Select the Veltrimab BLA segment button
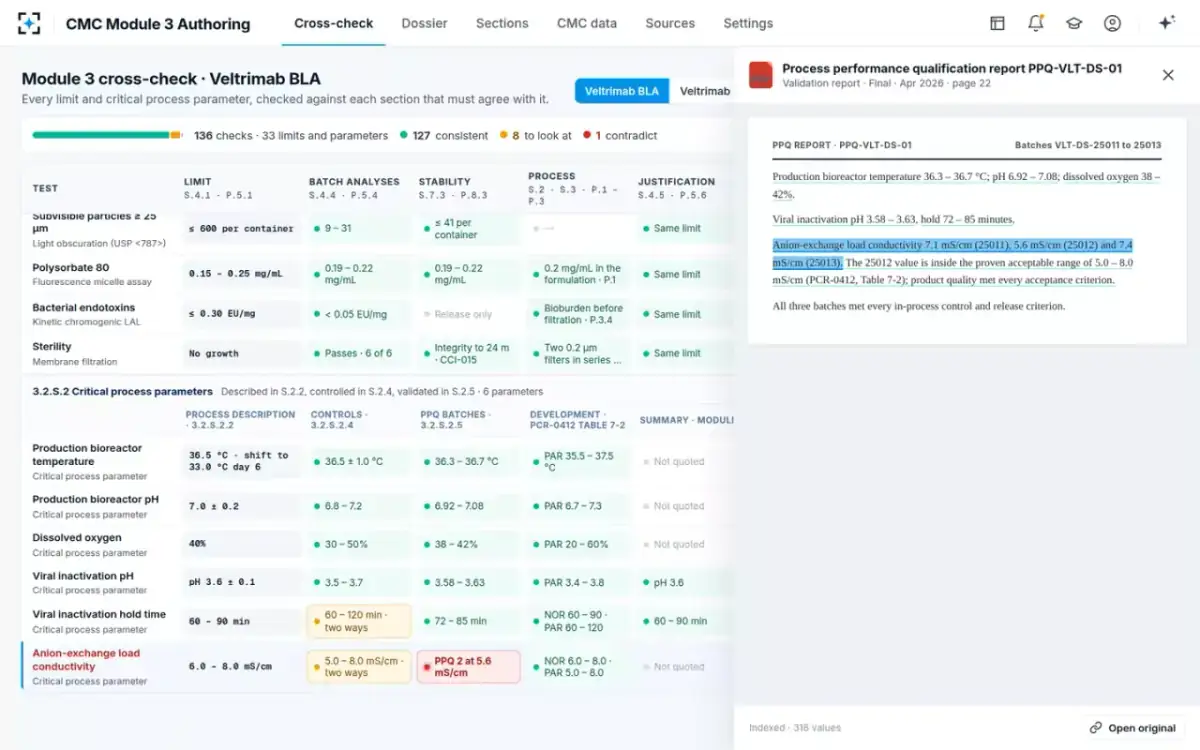 (x=622, y=91)
